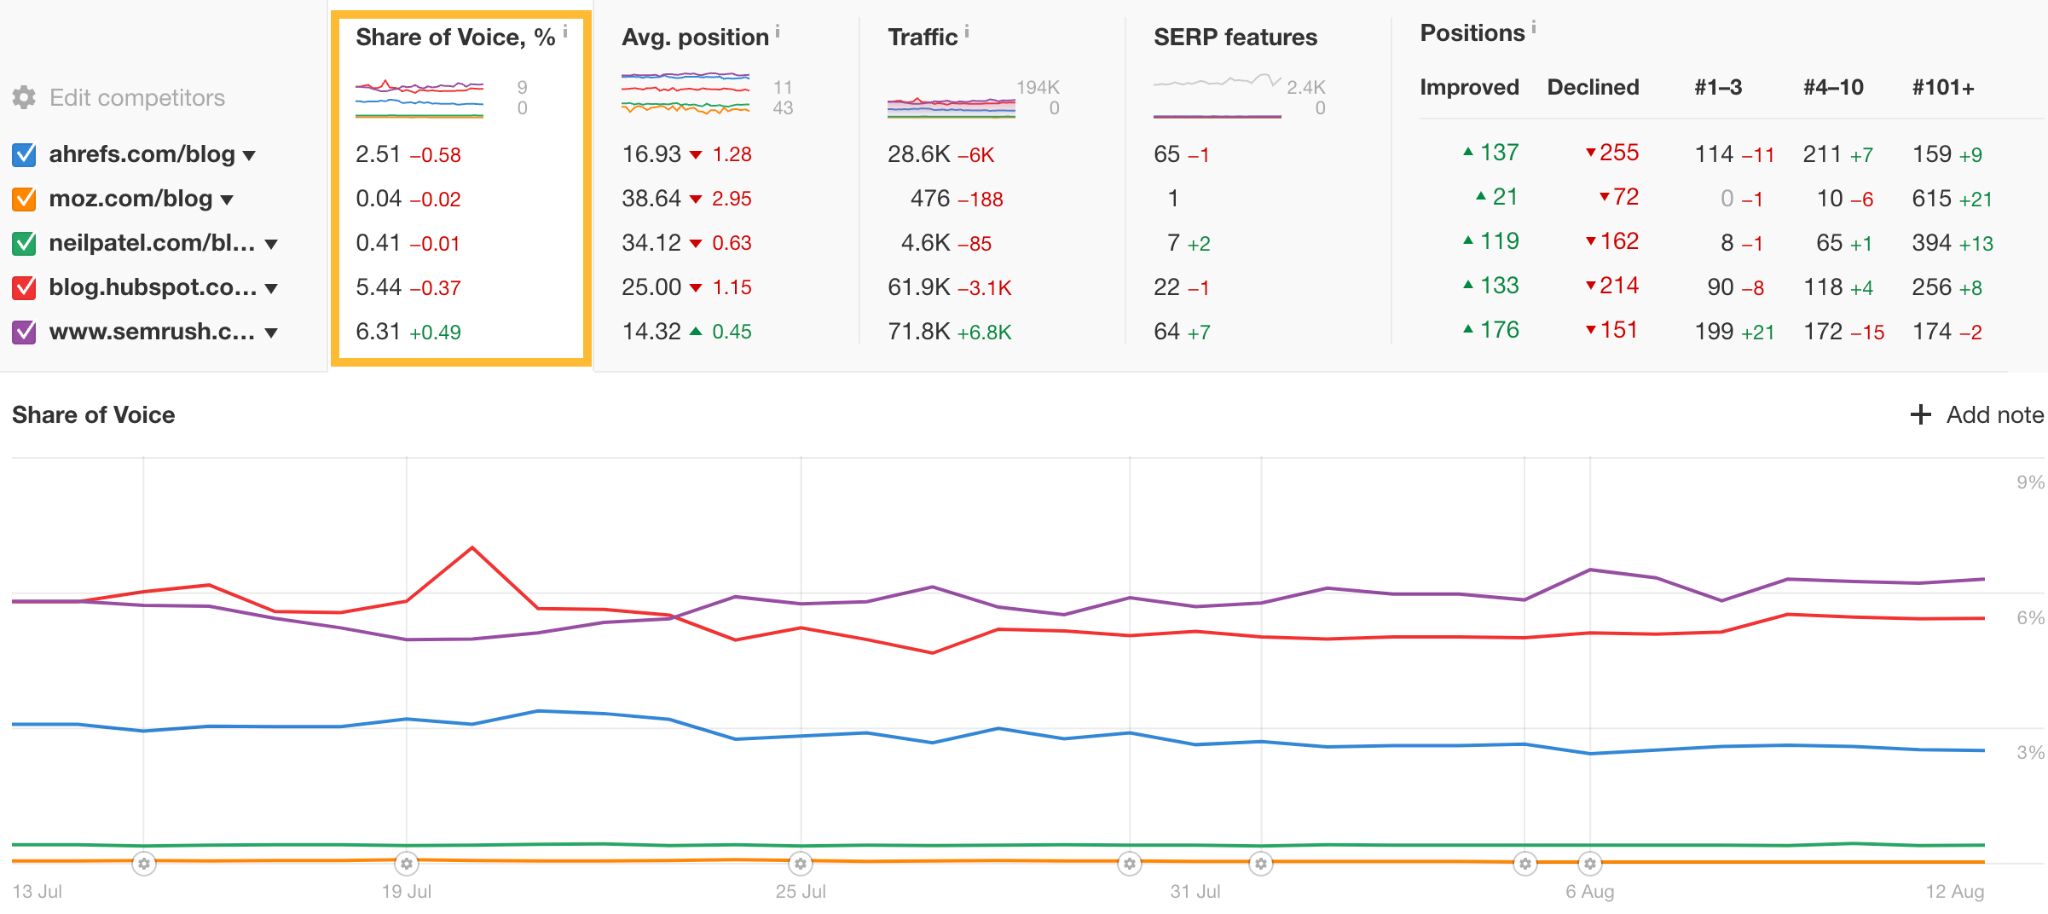Click the plus icon next to Add note

click(x=1921, y=414)
